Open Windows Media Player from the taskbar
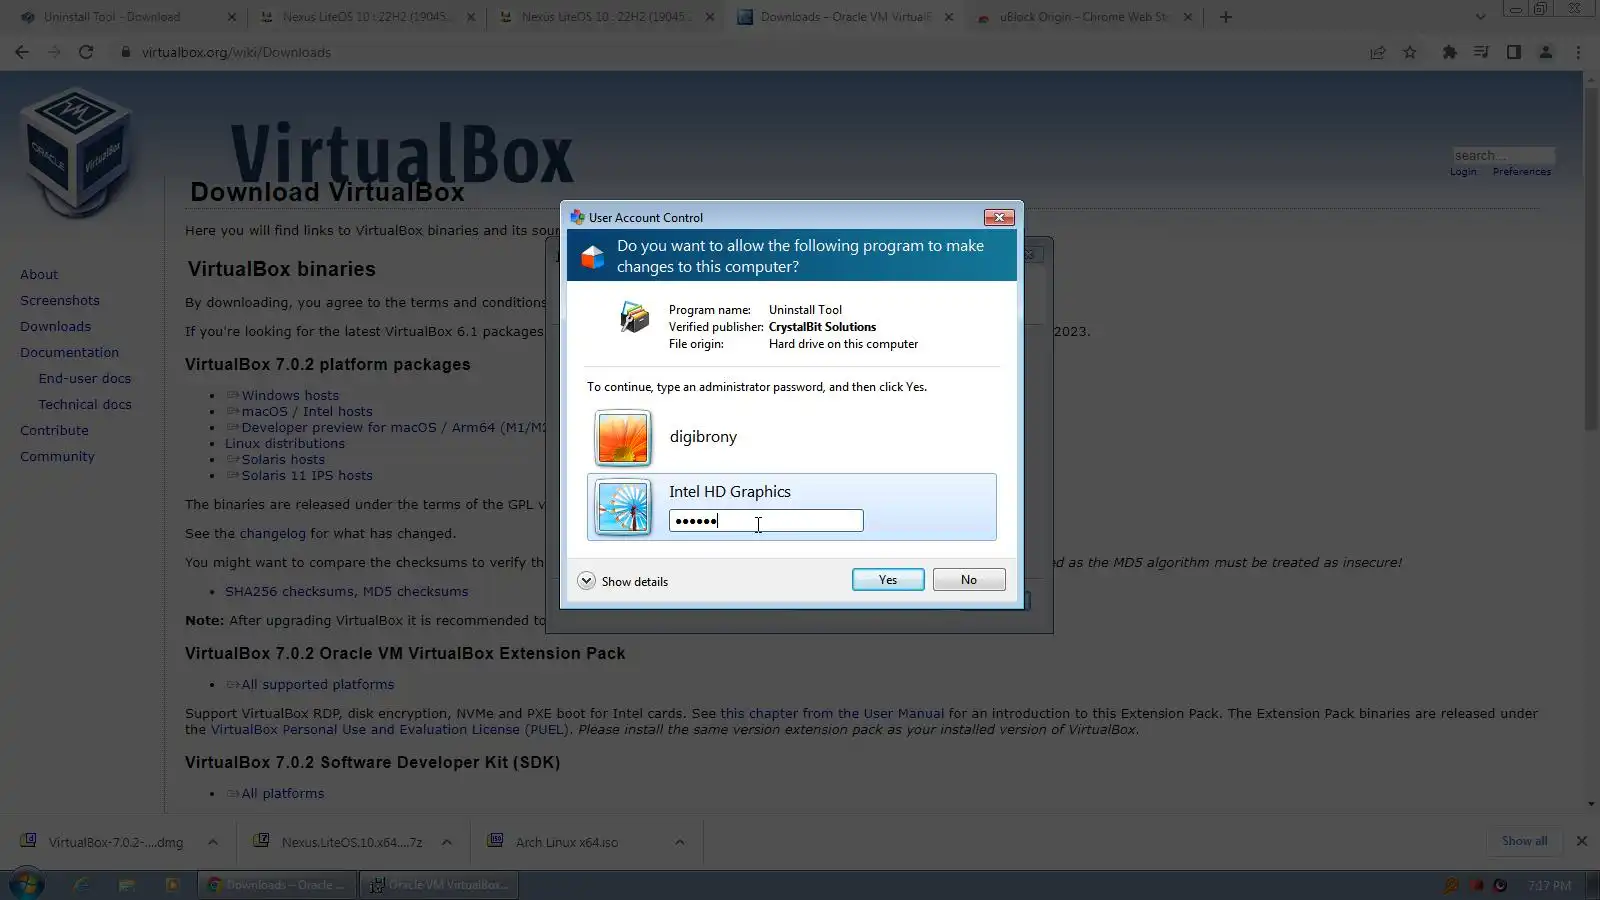The height and width of the screenshot is (900, 1600). tap(172, 885)
